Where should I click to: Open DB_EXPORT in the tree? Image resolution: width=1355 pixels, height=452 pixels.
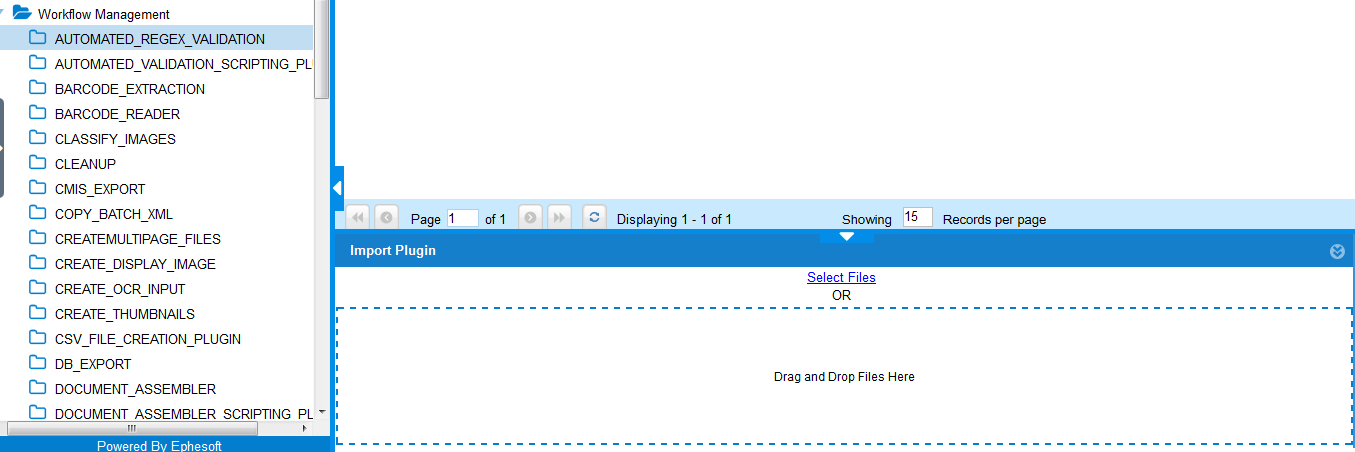tap(157, 364)
